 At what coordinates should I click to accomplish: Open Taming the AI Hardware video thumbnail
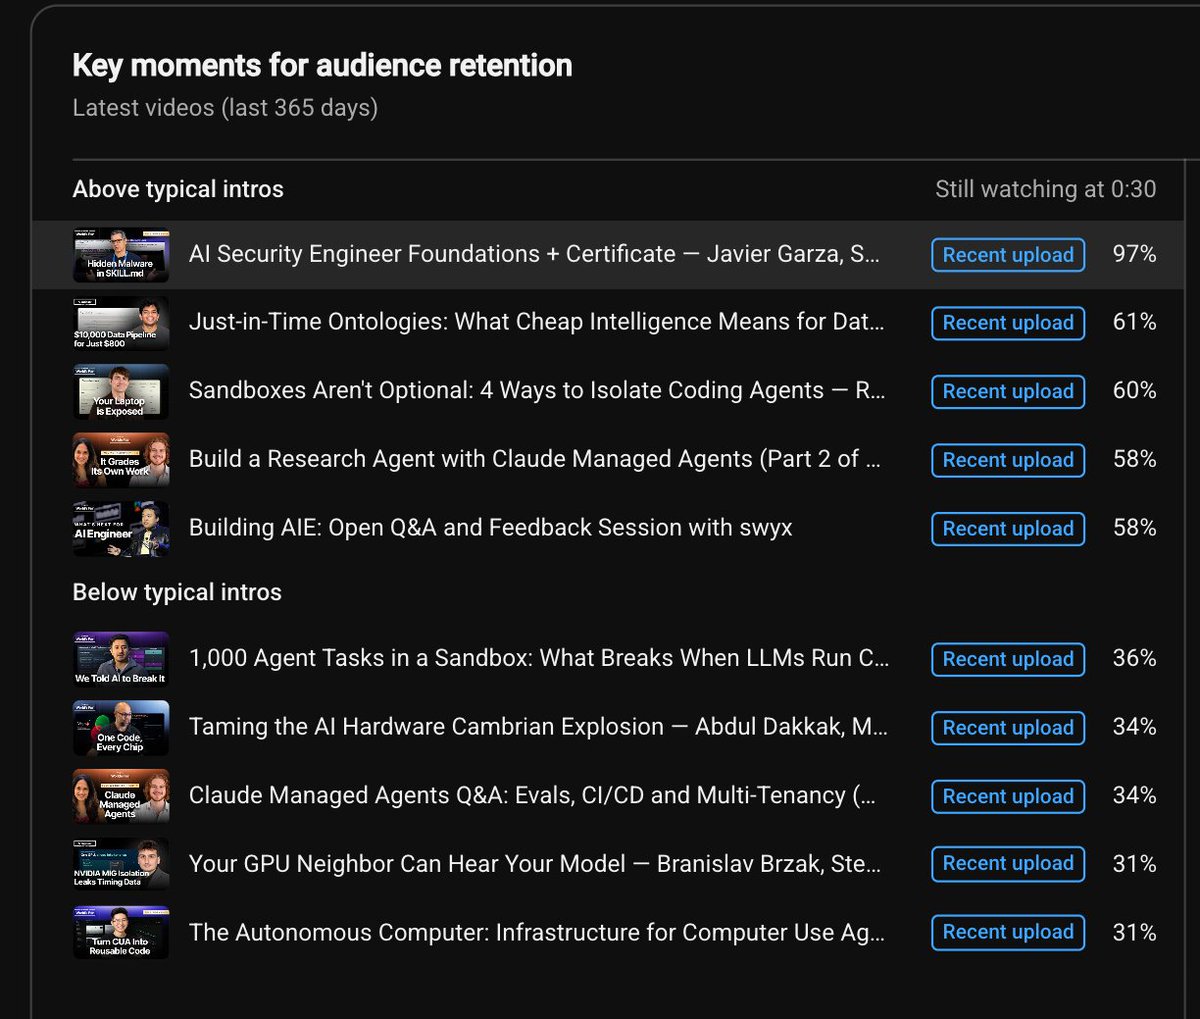[121, 727]
